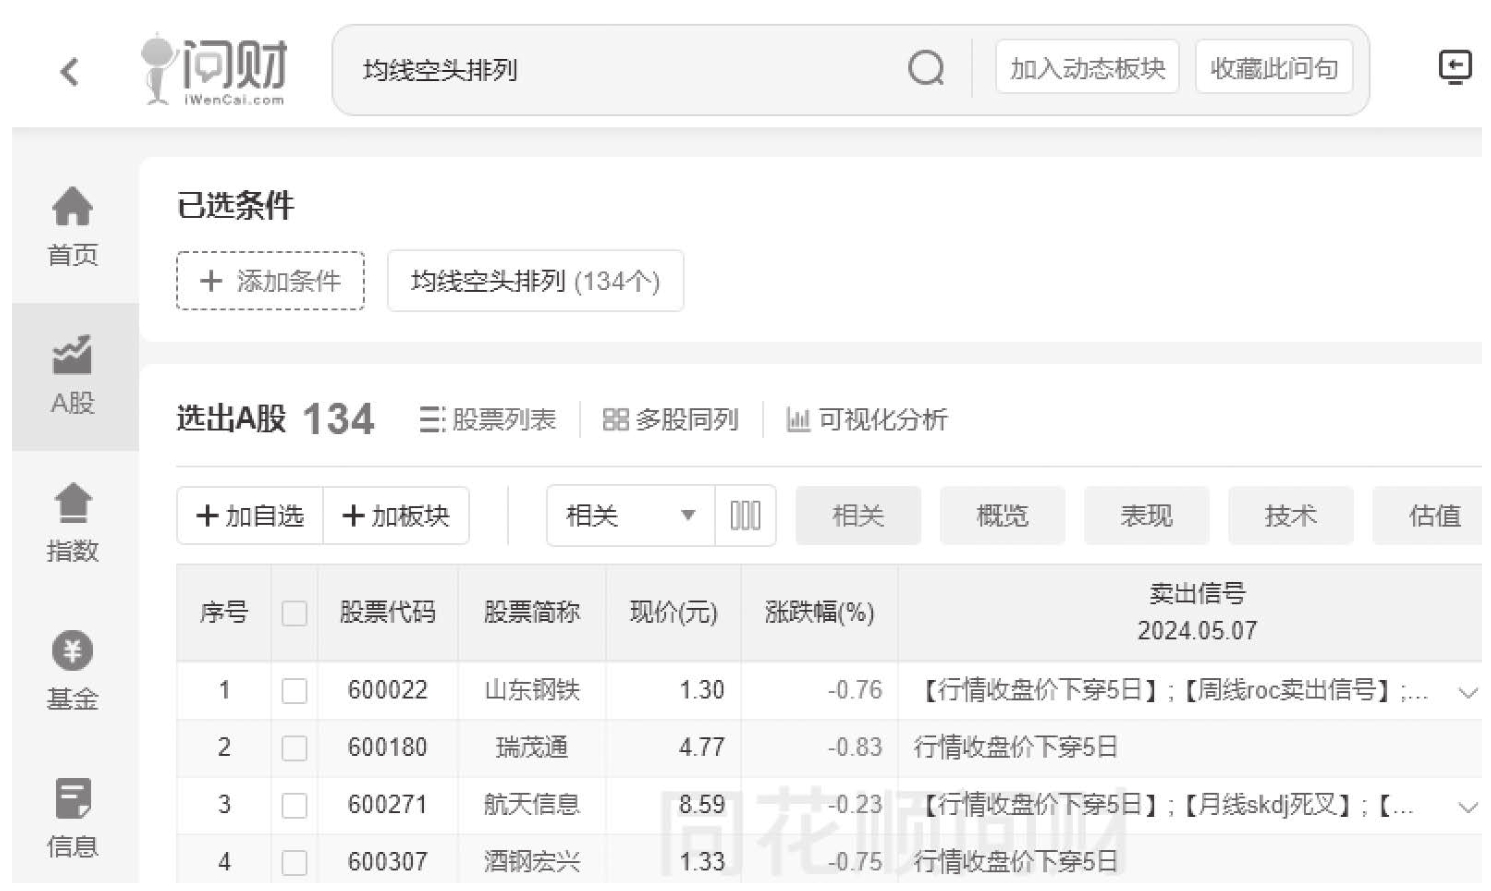
Task: Click 加板块 button
Action: point(396,516)
